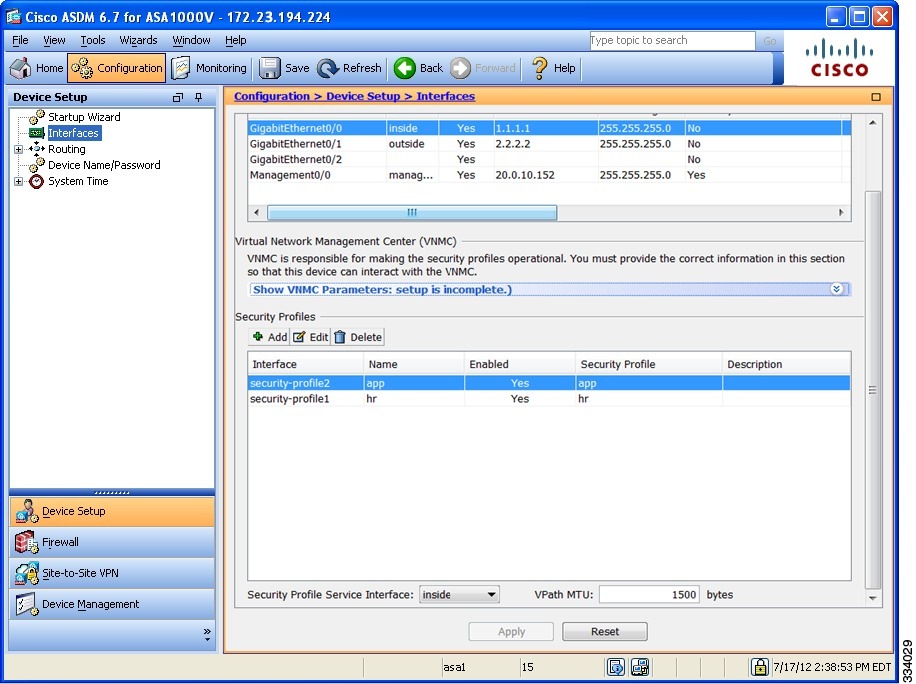Open Security Profile Service Interface dropdown
Viewport: 916px width, 684px height.
coord(459,595)
